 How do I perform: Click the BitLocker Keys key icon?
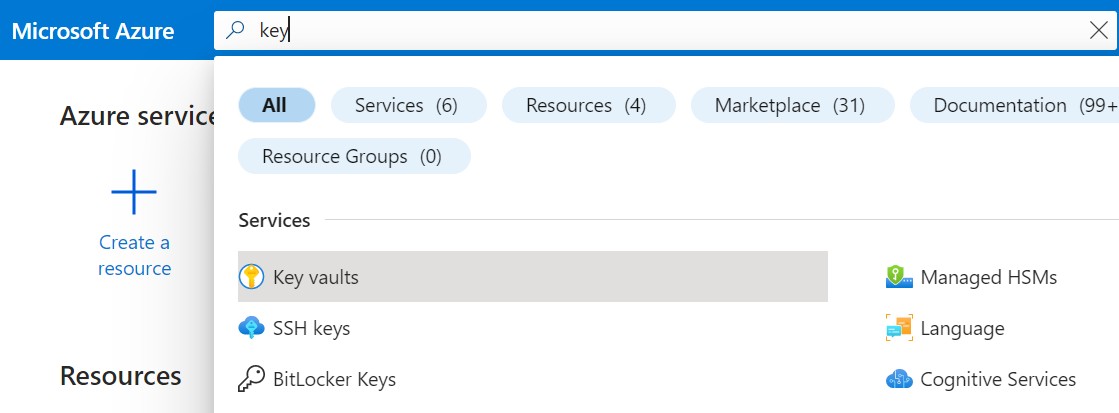251,379
